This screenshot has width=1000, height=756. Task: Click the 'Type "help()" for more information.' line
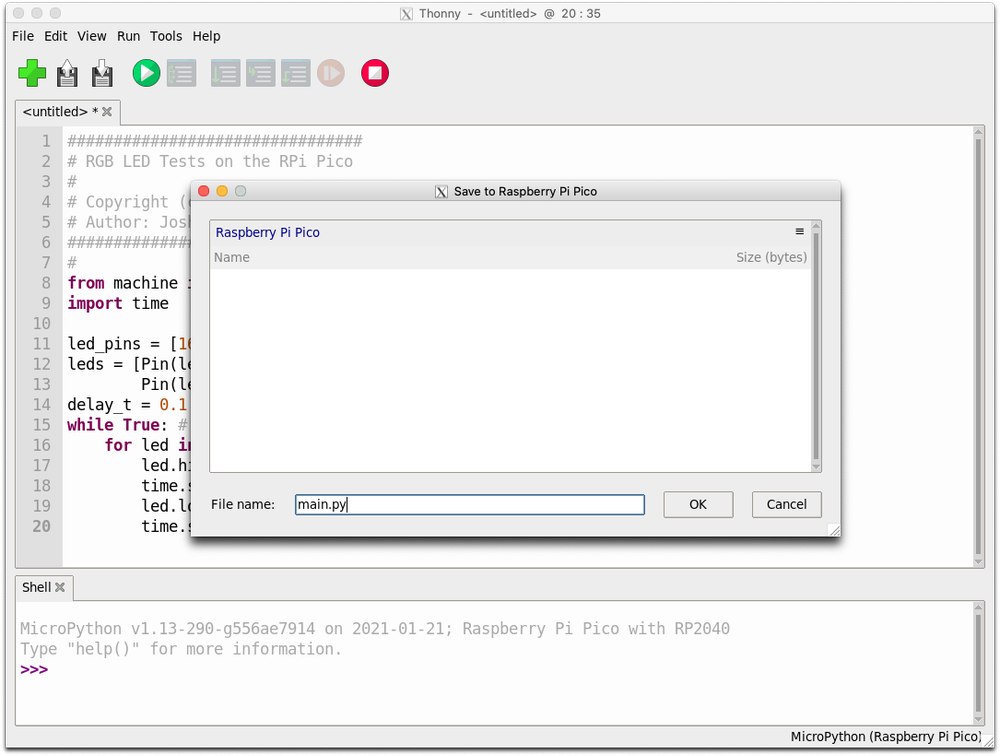(x=181, y=649)
